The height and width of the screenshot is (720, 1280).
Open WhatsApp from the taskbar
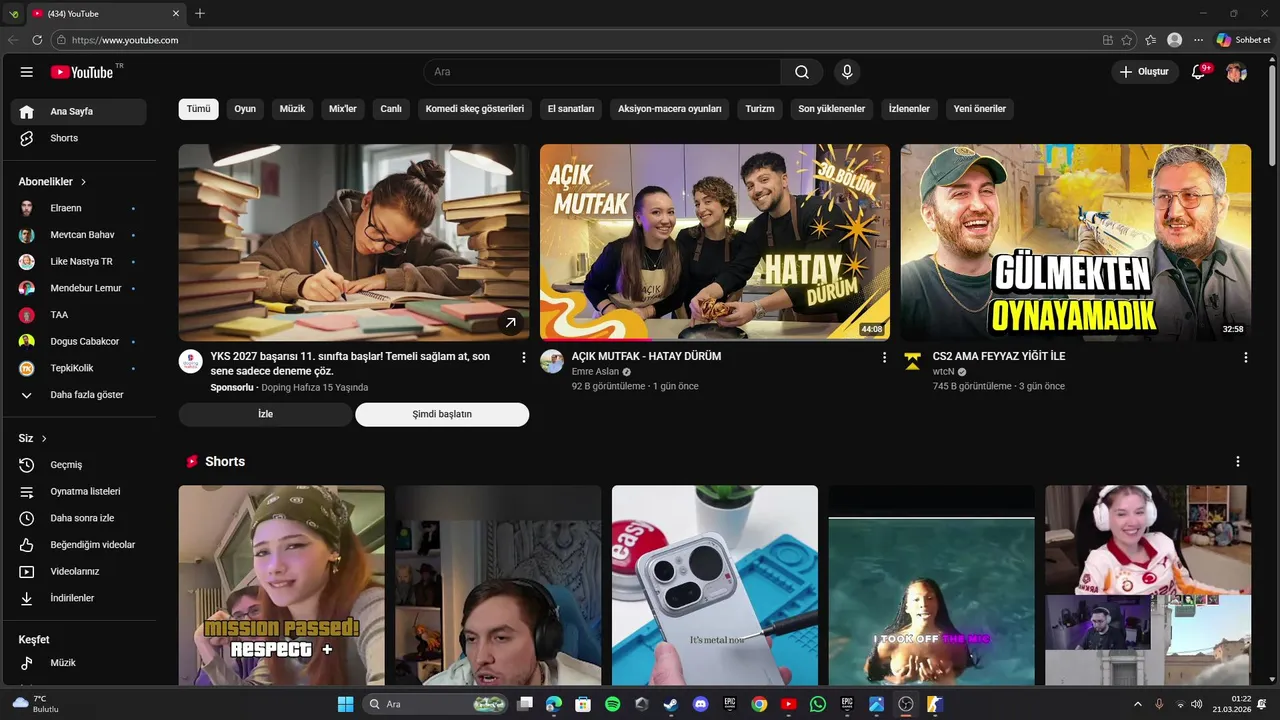(818, 704)
